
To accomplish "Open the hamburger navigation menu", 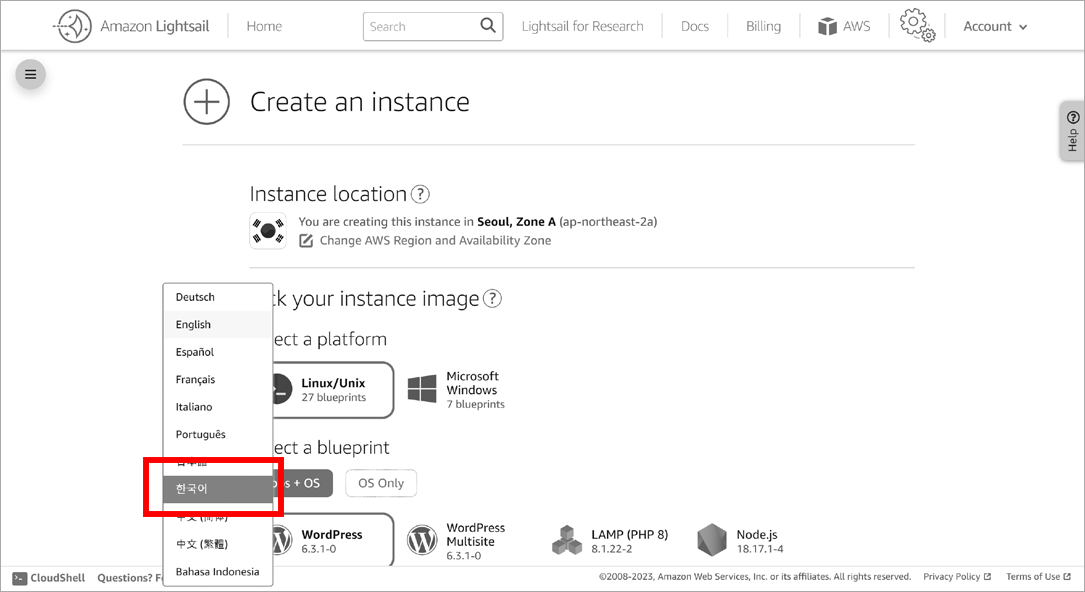I will click(x=30, y=74).
